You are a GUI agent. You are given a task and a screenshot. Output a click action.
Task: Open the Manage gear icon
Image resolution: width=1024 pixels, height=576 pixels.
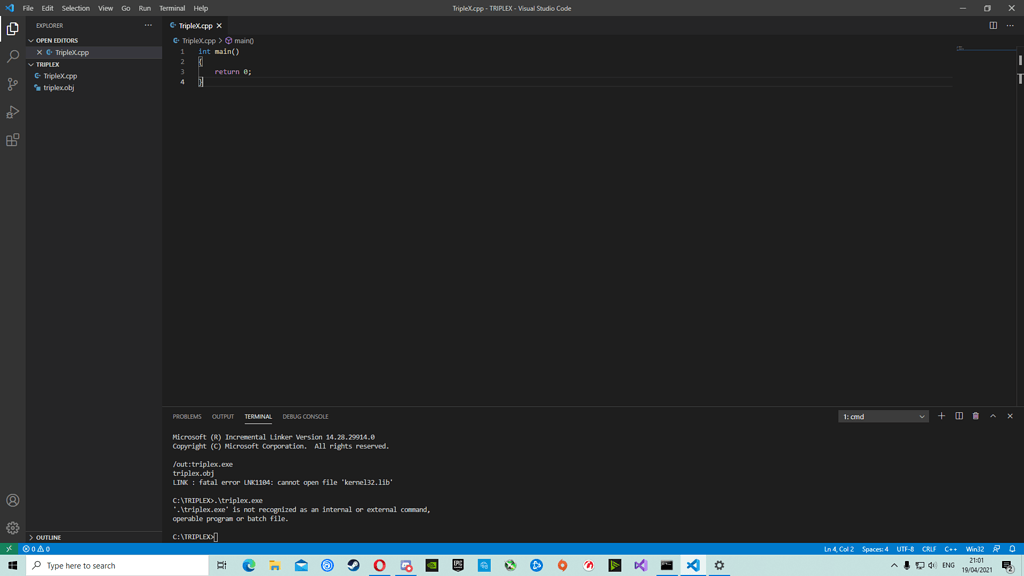pyautogui.click(x=12, y=527)
